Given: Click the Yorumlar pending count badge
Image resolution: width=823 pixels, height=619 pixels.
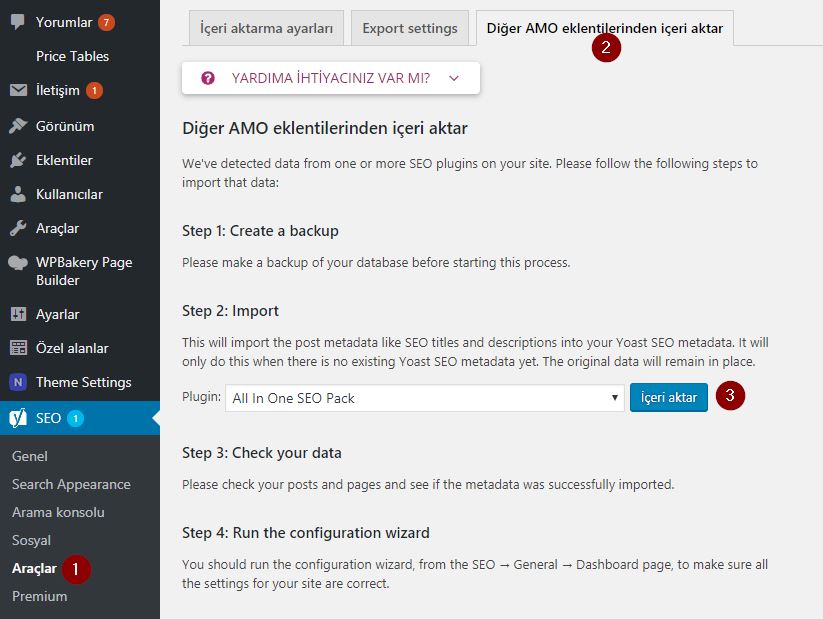Looking at the screenshot, I should pos(106,22).
